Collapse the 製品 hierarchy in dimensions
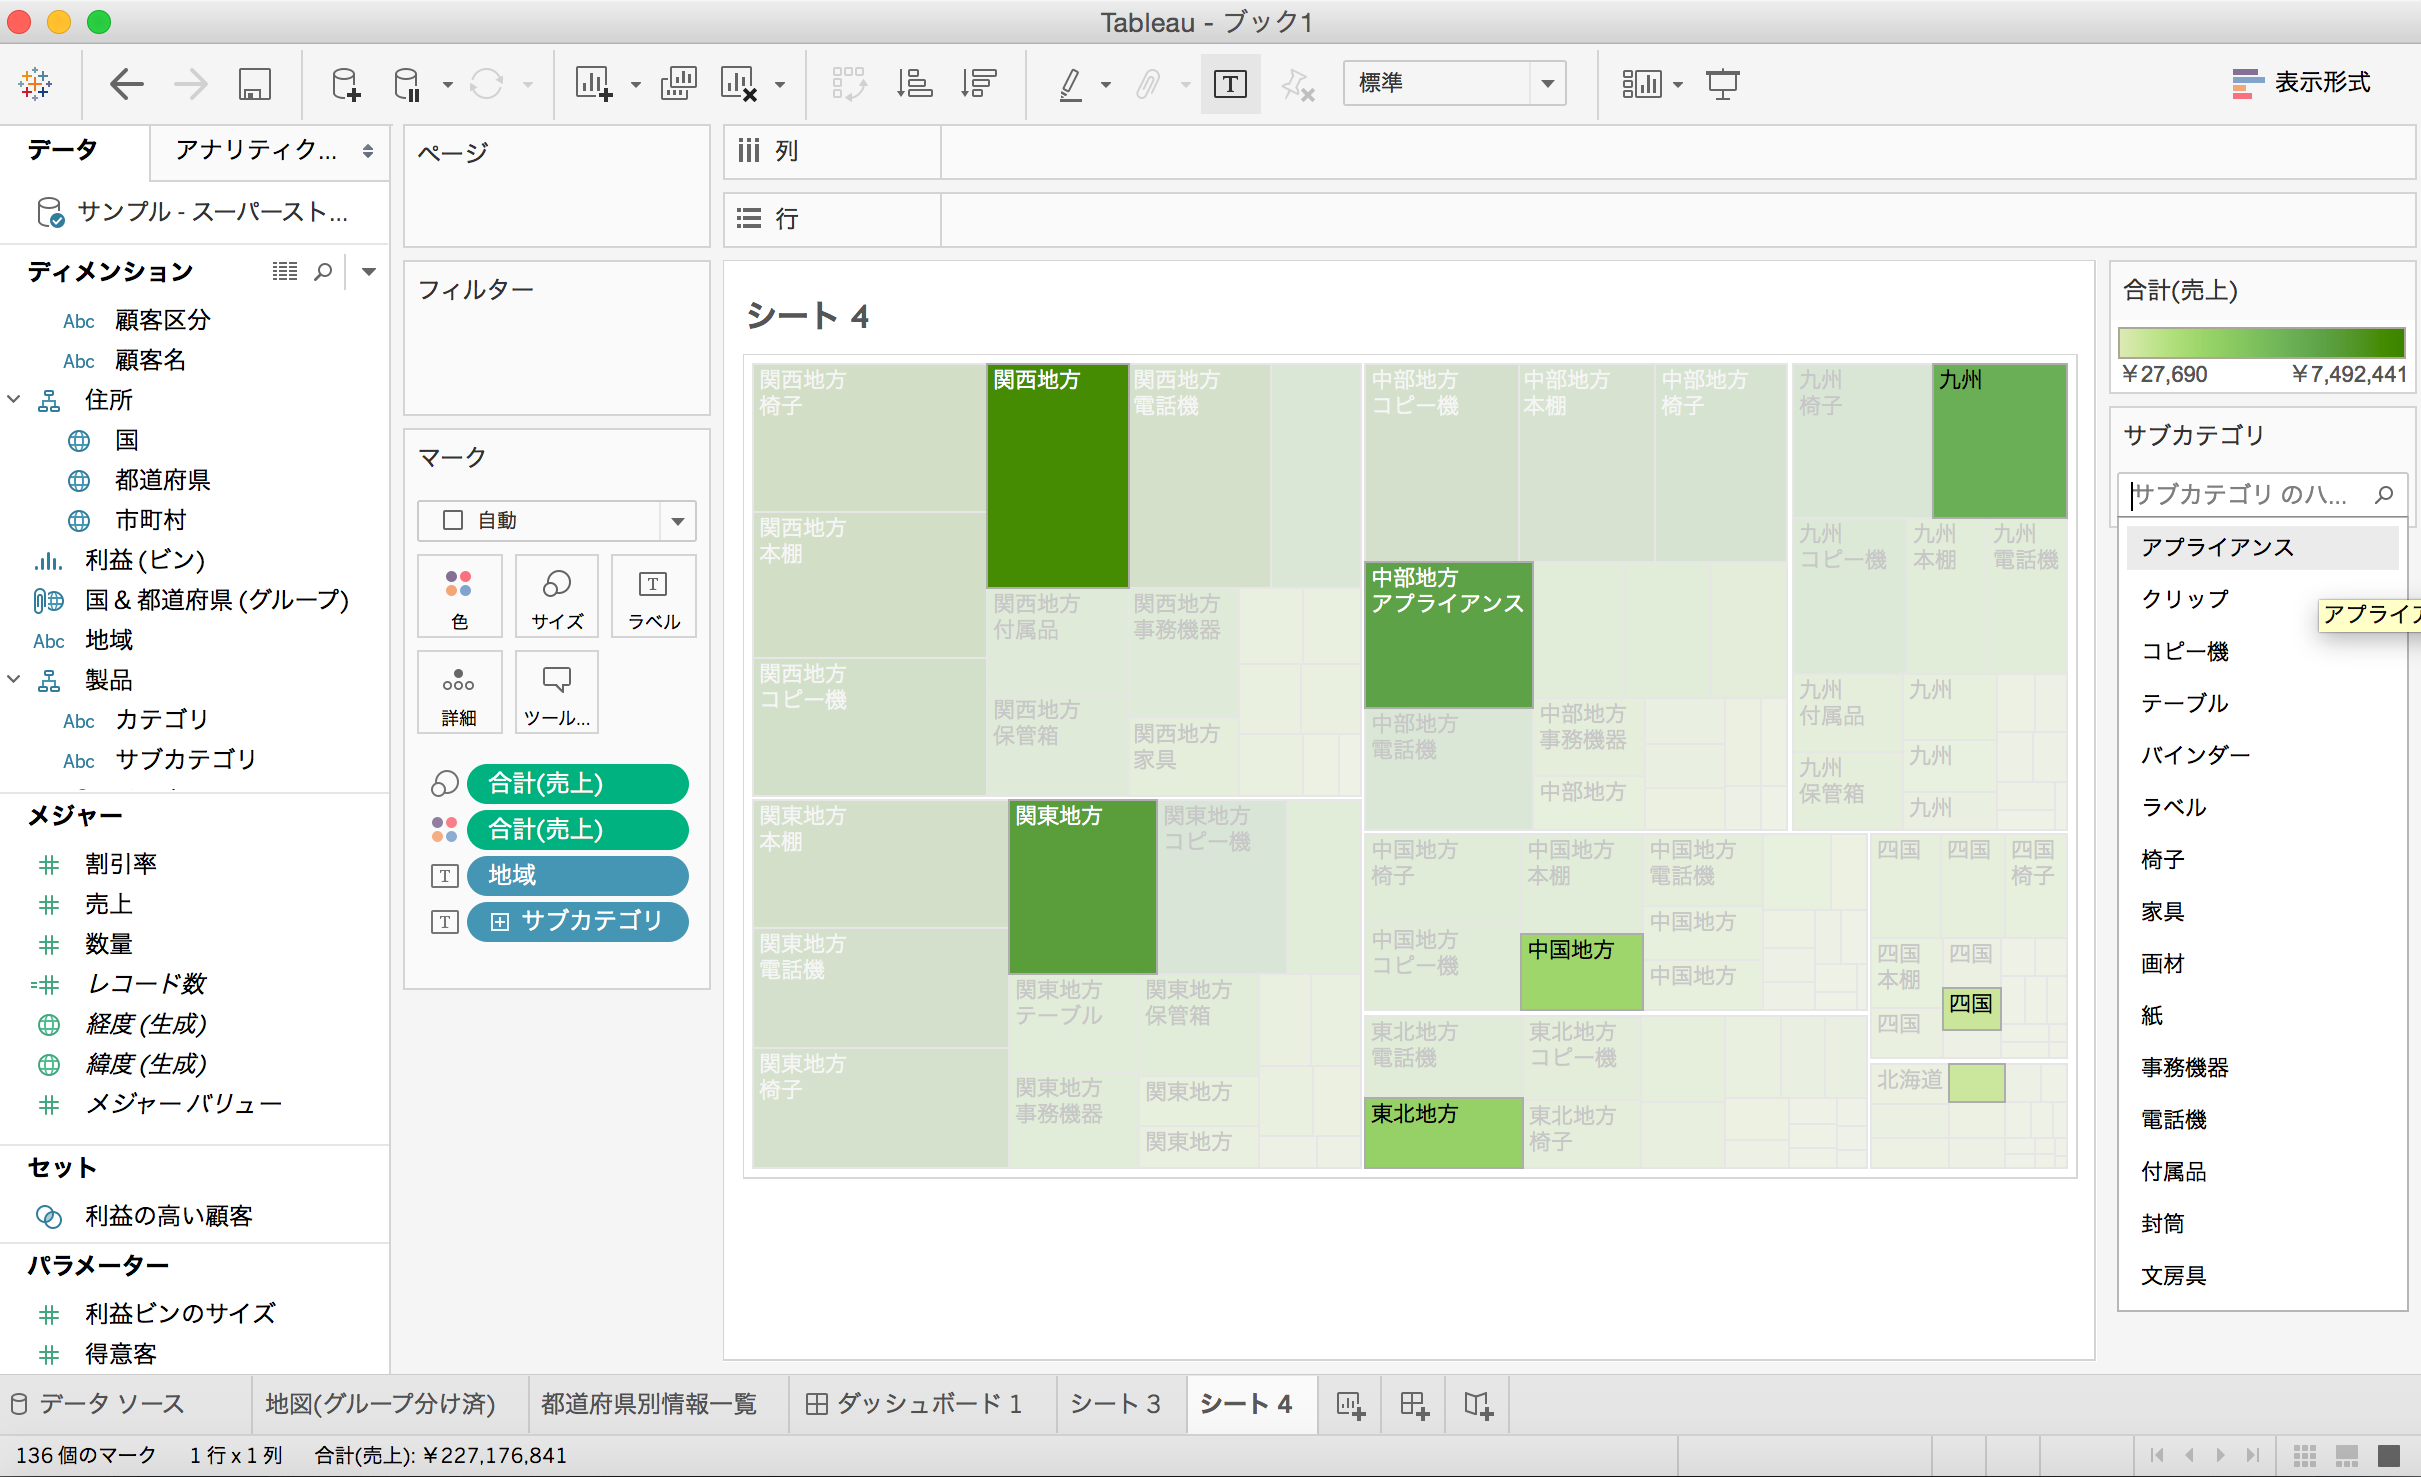The height and width of the screenshot is (1477, 2421). (x=14, y=680)
